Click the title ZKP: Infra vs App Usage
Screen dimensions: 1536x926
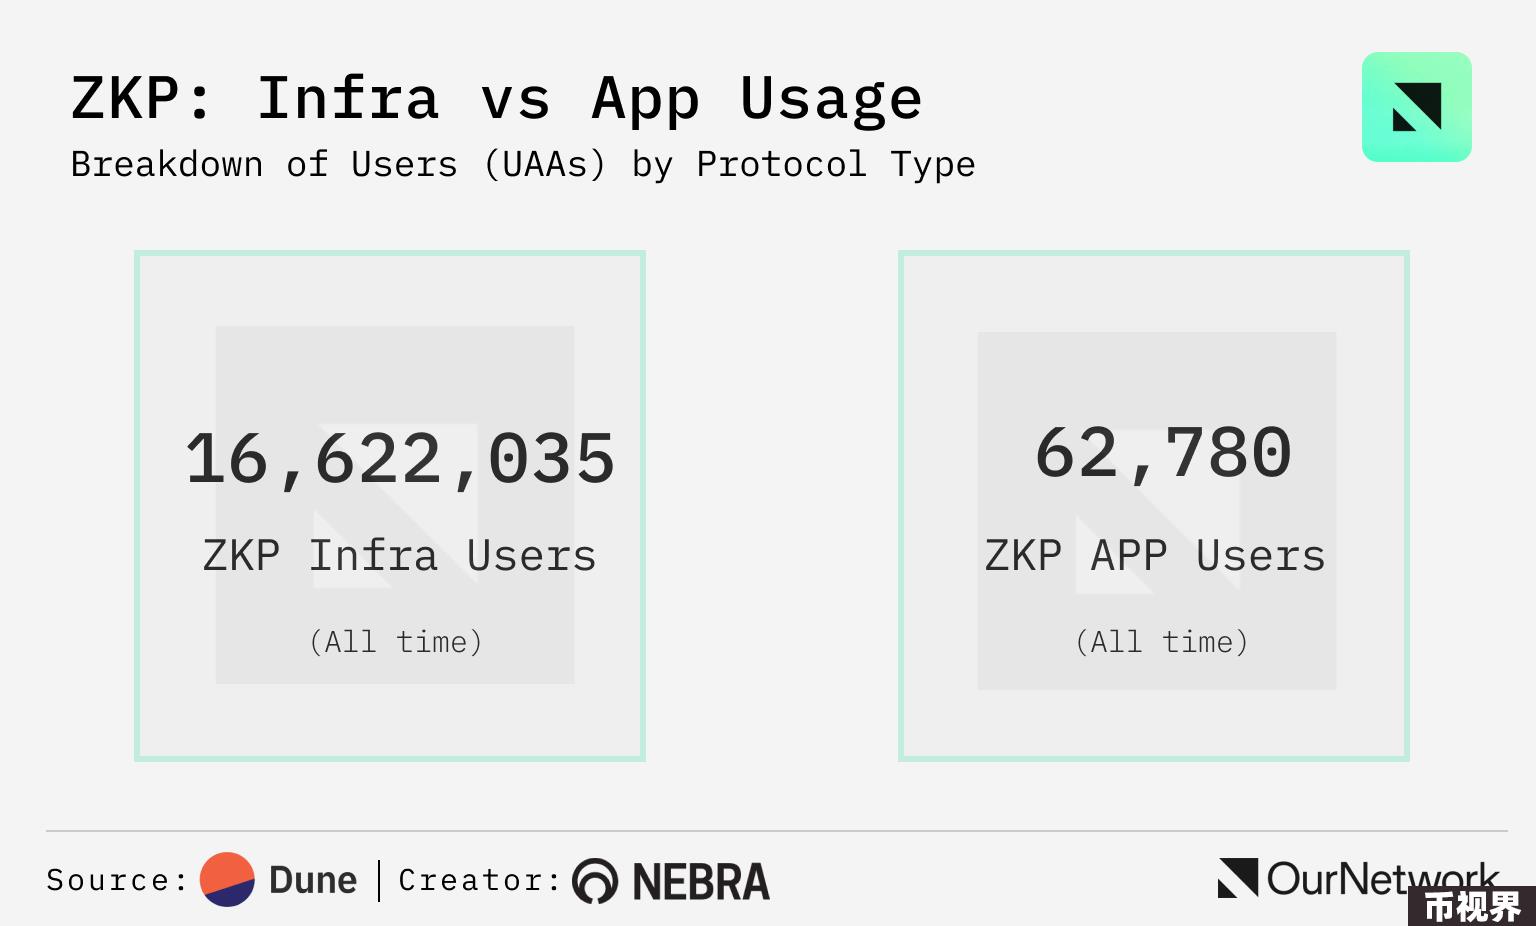tap(496, 101)
